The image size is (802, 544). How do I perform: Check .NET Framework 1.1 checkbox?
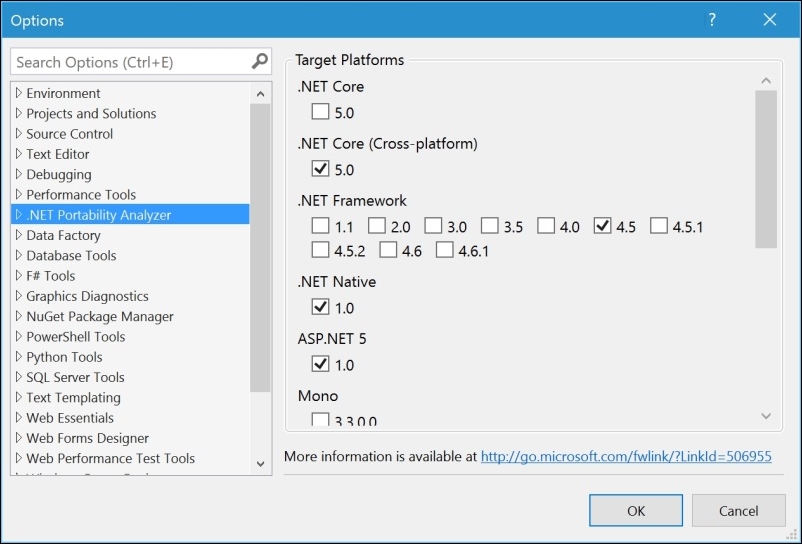(320, 225)
